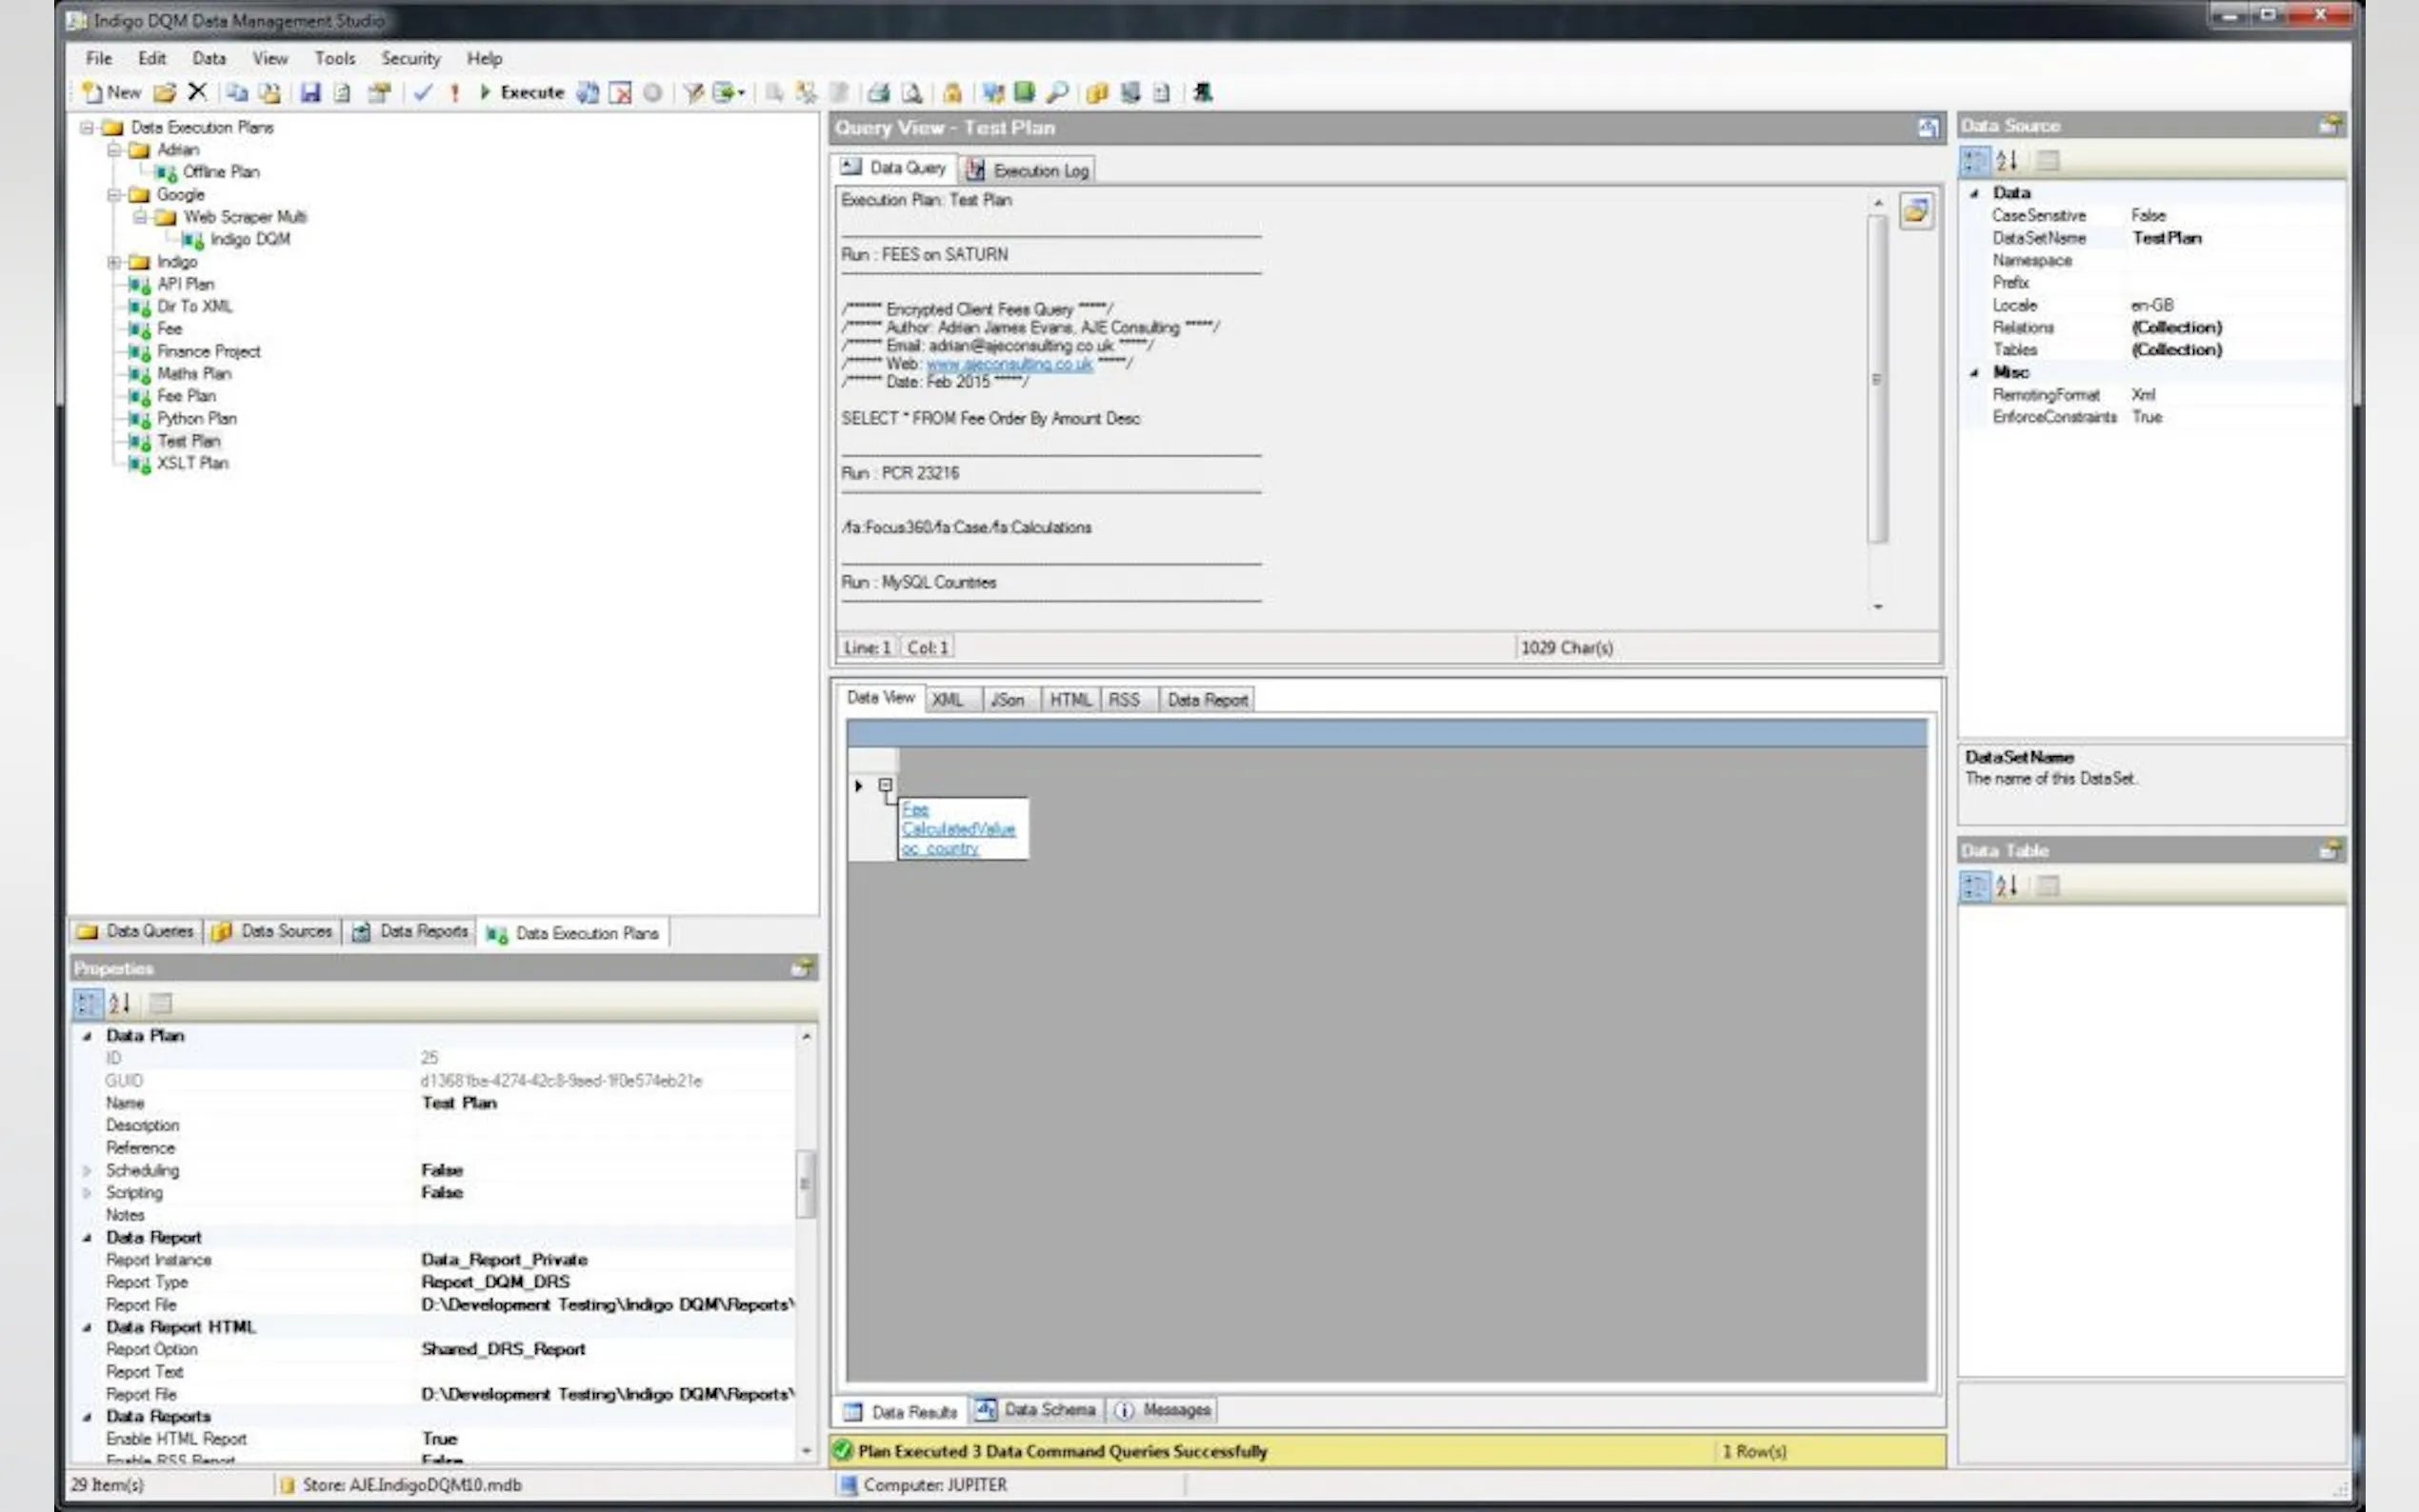Click the black X delete icon

tap(197, 92)
